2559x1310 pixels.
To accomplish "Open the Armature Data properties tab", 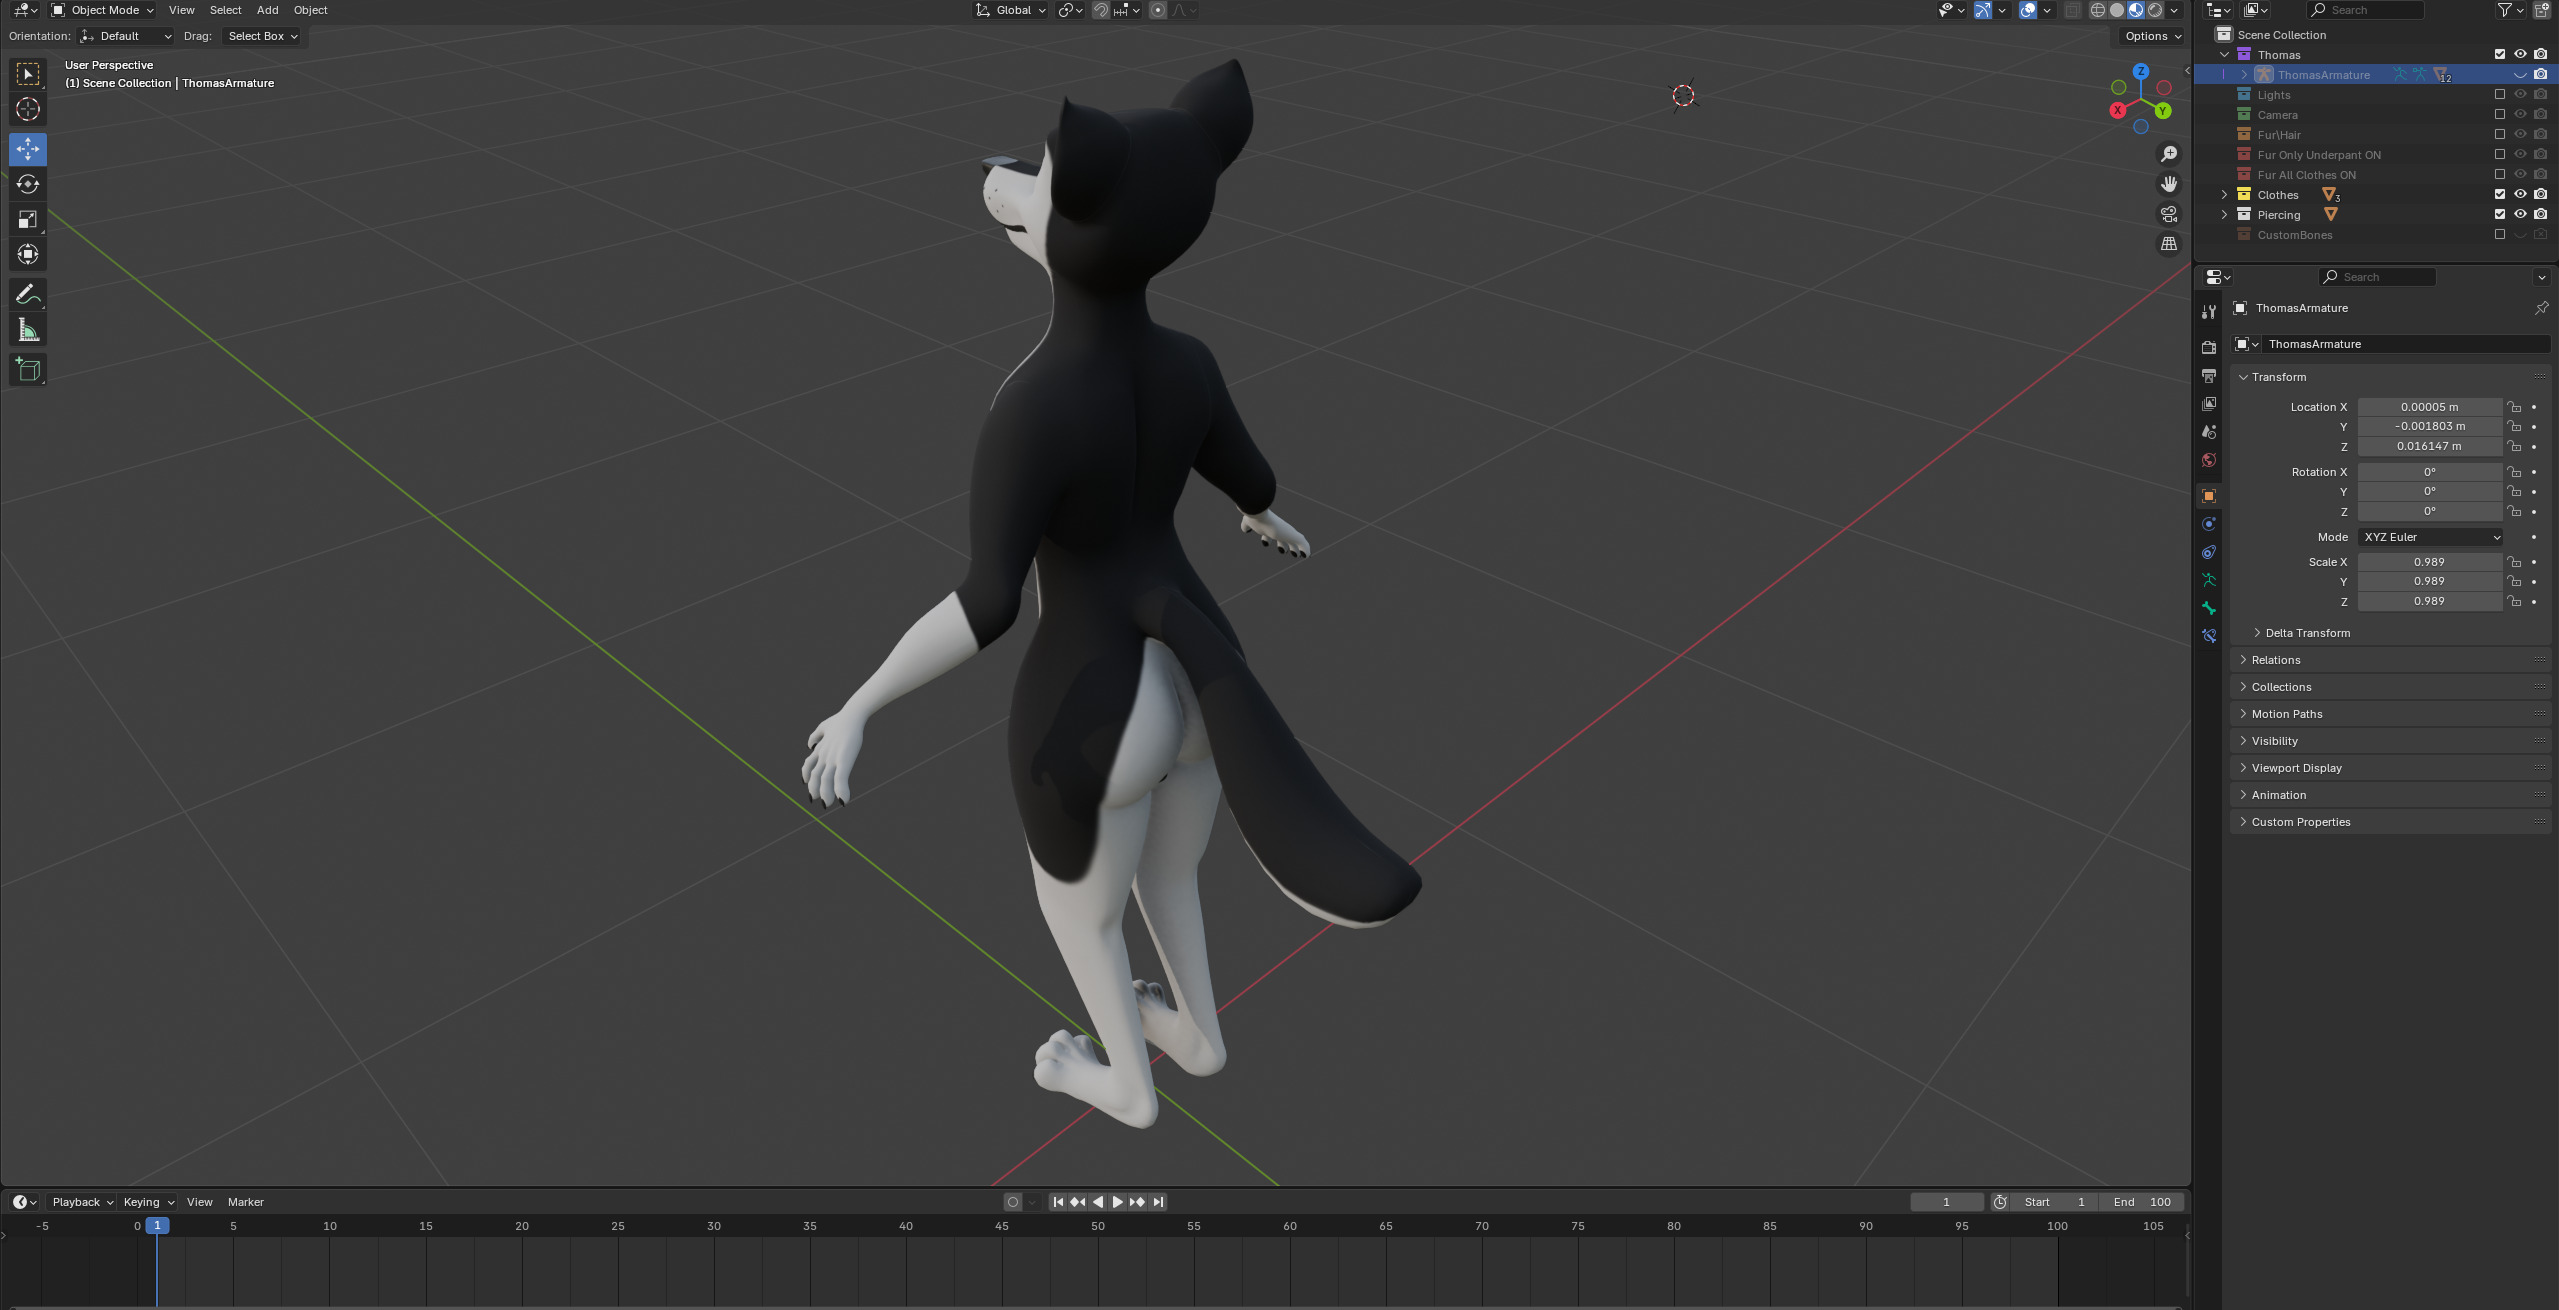I will (2209, 580).
